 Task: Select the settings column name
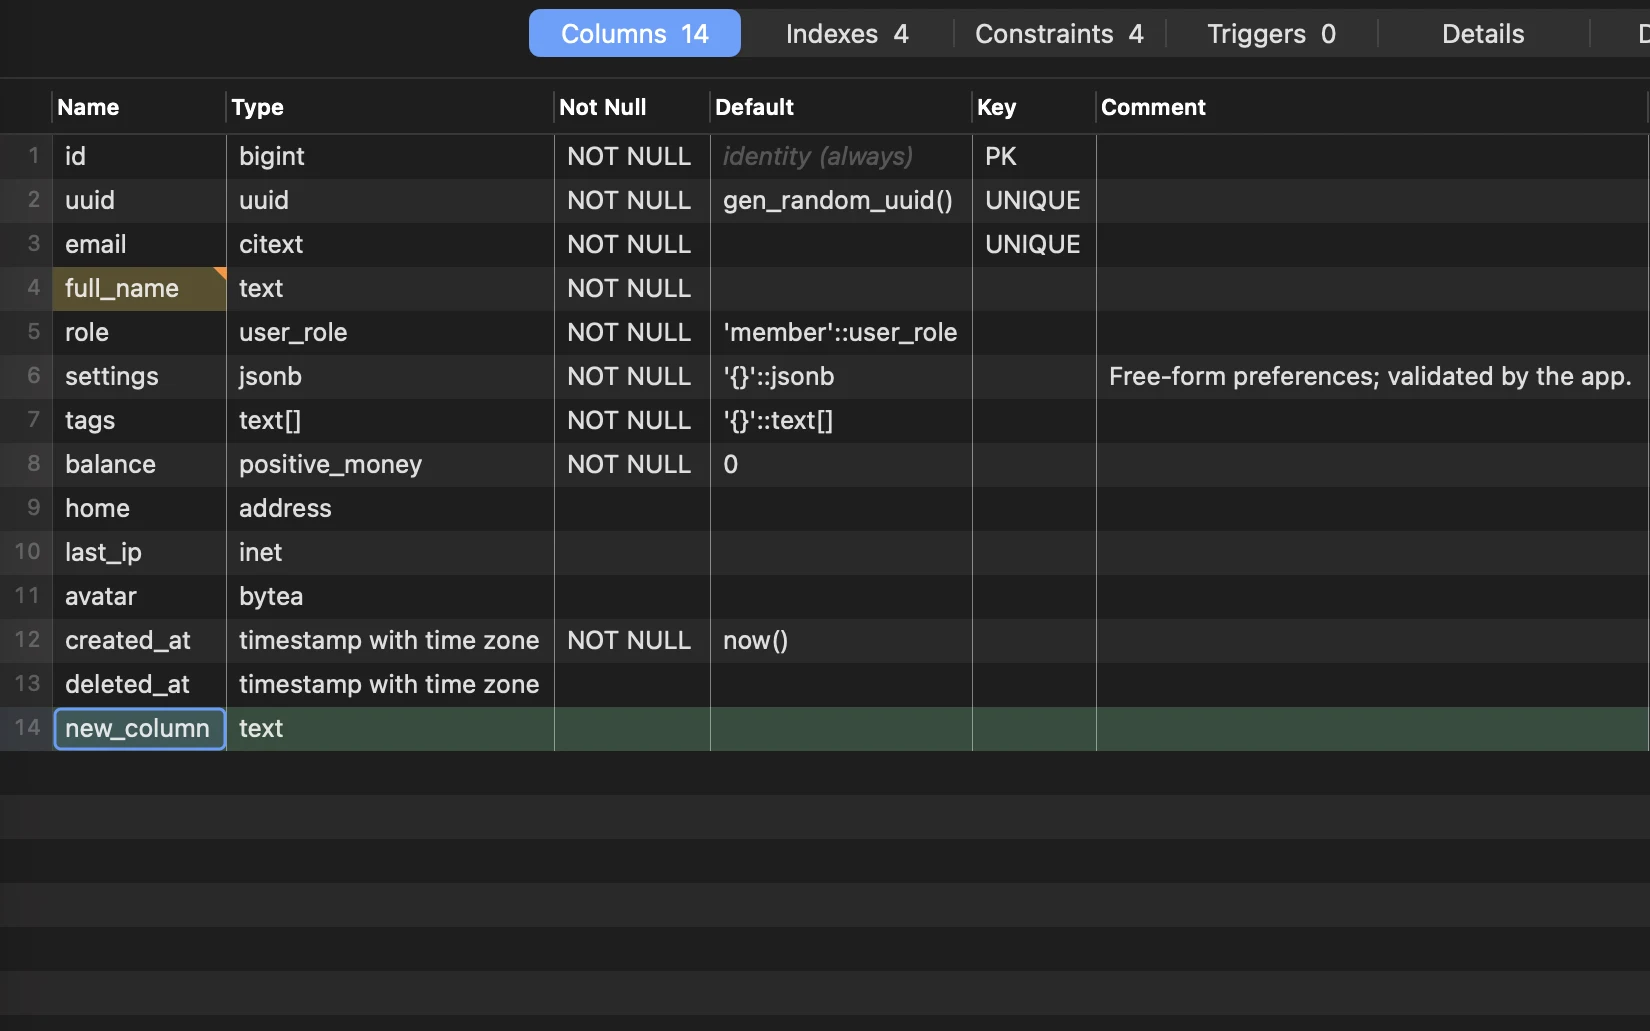(139, 376)
